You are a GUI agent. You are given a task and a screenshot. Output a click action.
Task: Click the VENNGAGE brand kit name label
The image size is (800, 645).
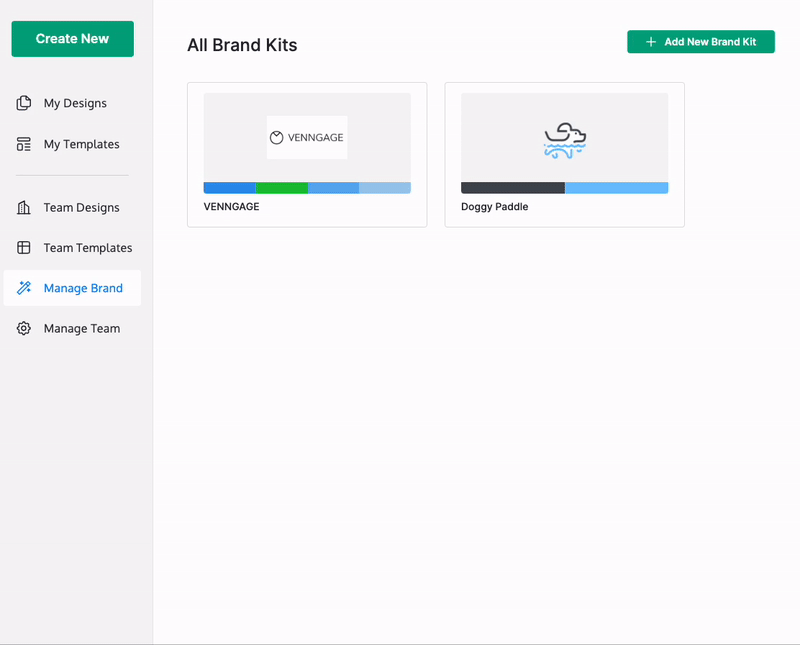pyautogui.click(x=231, y=207)
